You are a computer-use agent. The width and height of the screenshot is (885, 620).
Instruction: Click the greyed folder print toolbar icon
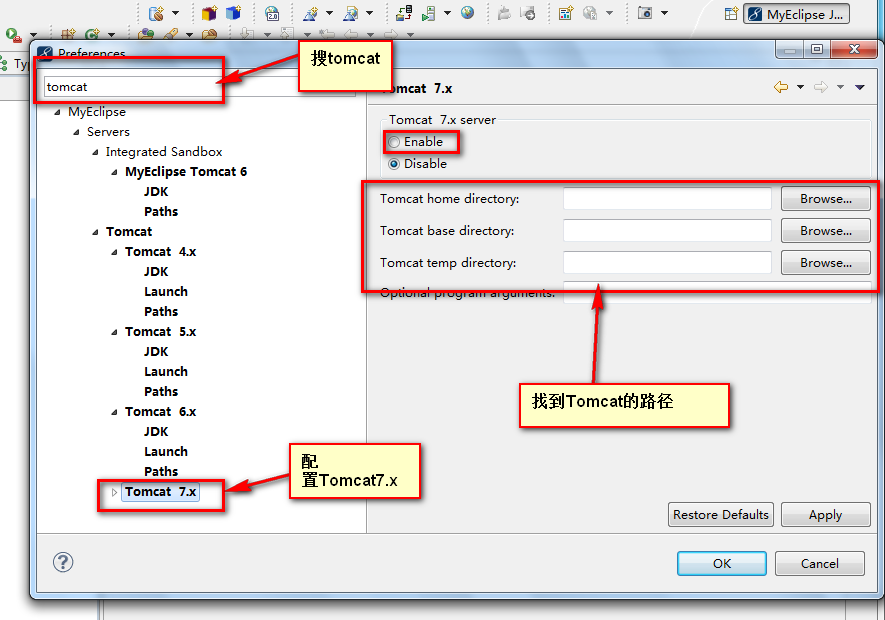pos(504,13)
